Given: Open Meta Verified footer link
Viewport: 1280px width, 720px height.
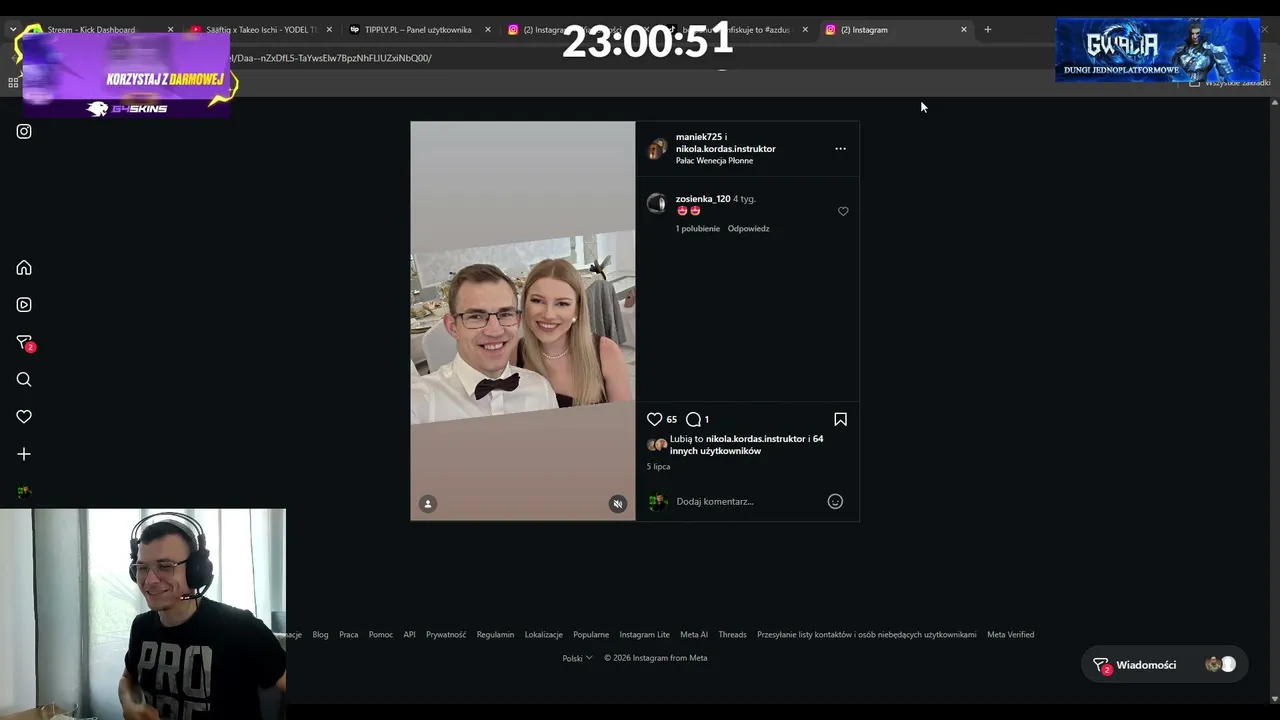Looking at the screenshot, I should tap(1010, 635).
